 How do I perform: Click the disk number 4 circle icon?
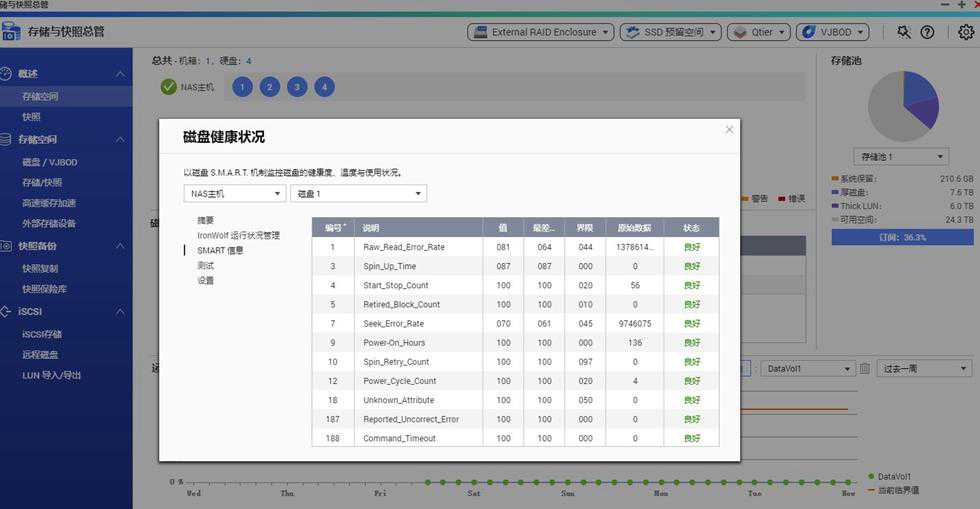(324, 87)
